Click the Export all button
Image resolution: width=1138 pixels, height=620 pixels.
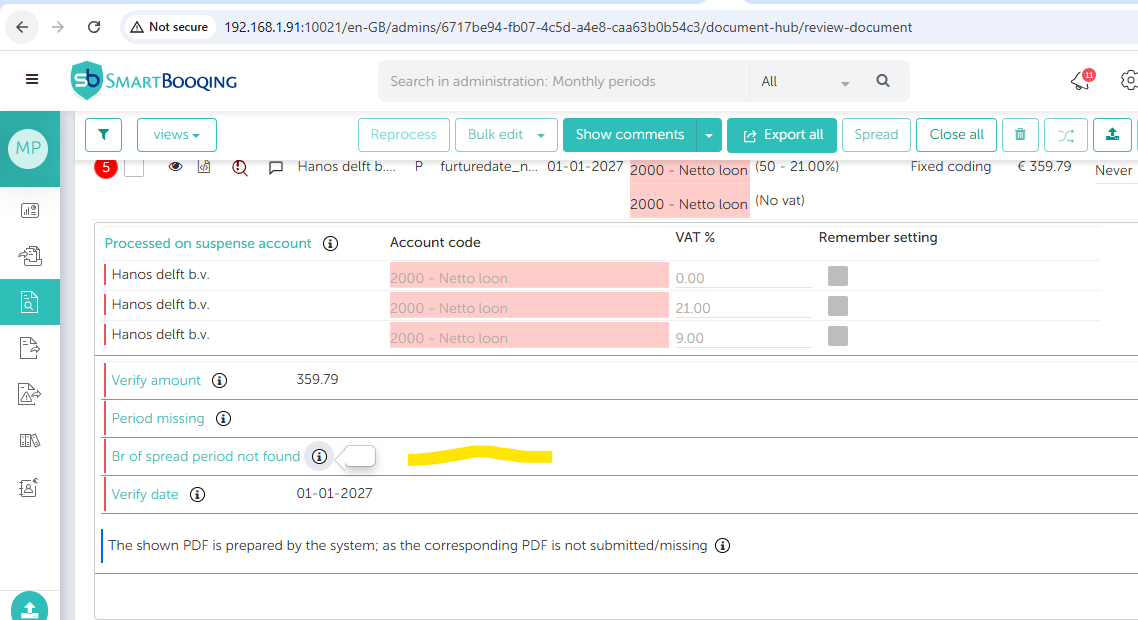tap(782, 135)
